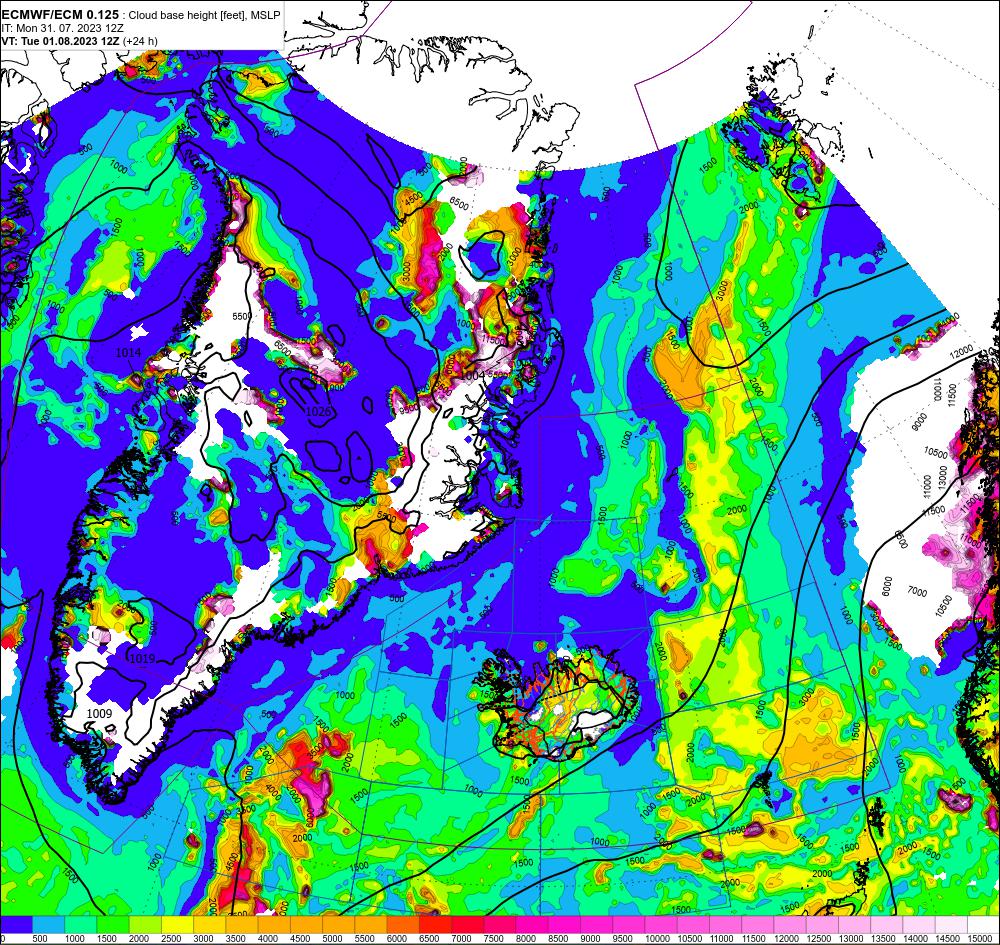Click the pale pink 14000–14500 legend swatch

[919, 925]
